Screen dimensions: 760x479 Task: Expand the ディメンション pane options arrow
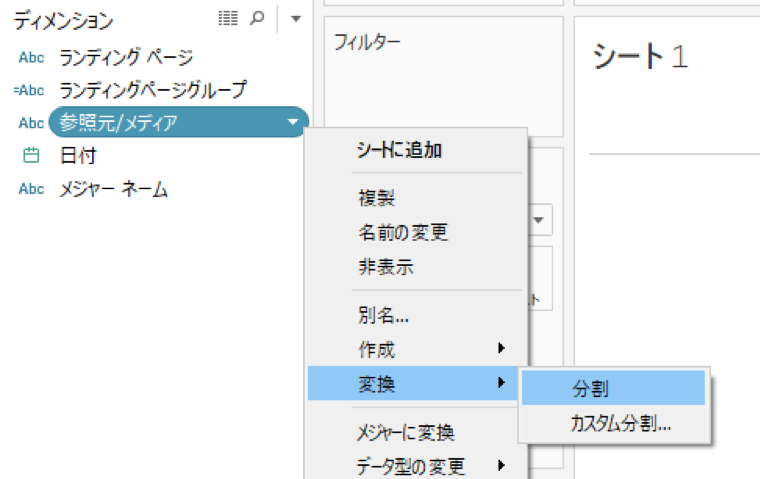295,20
